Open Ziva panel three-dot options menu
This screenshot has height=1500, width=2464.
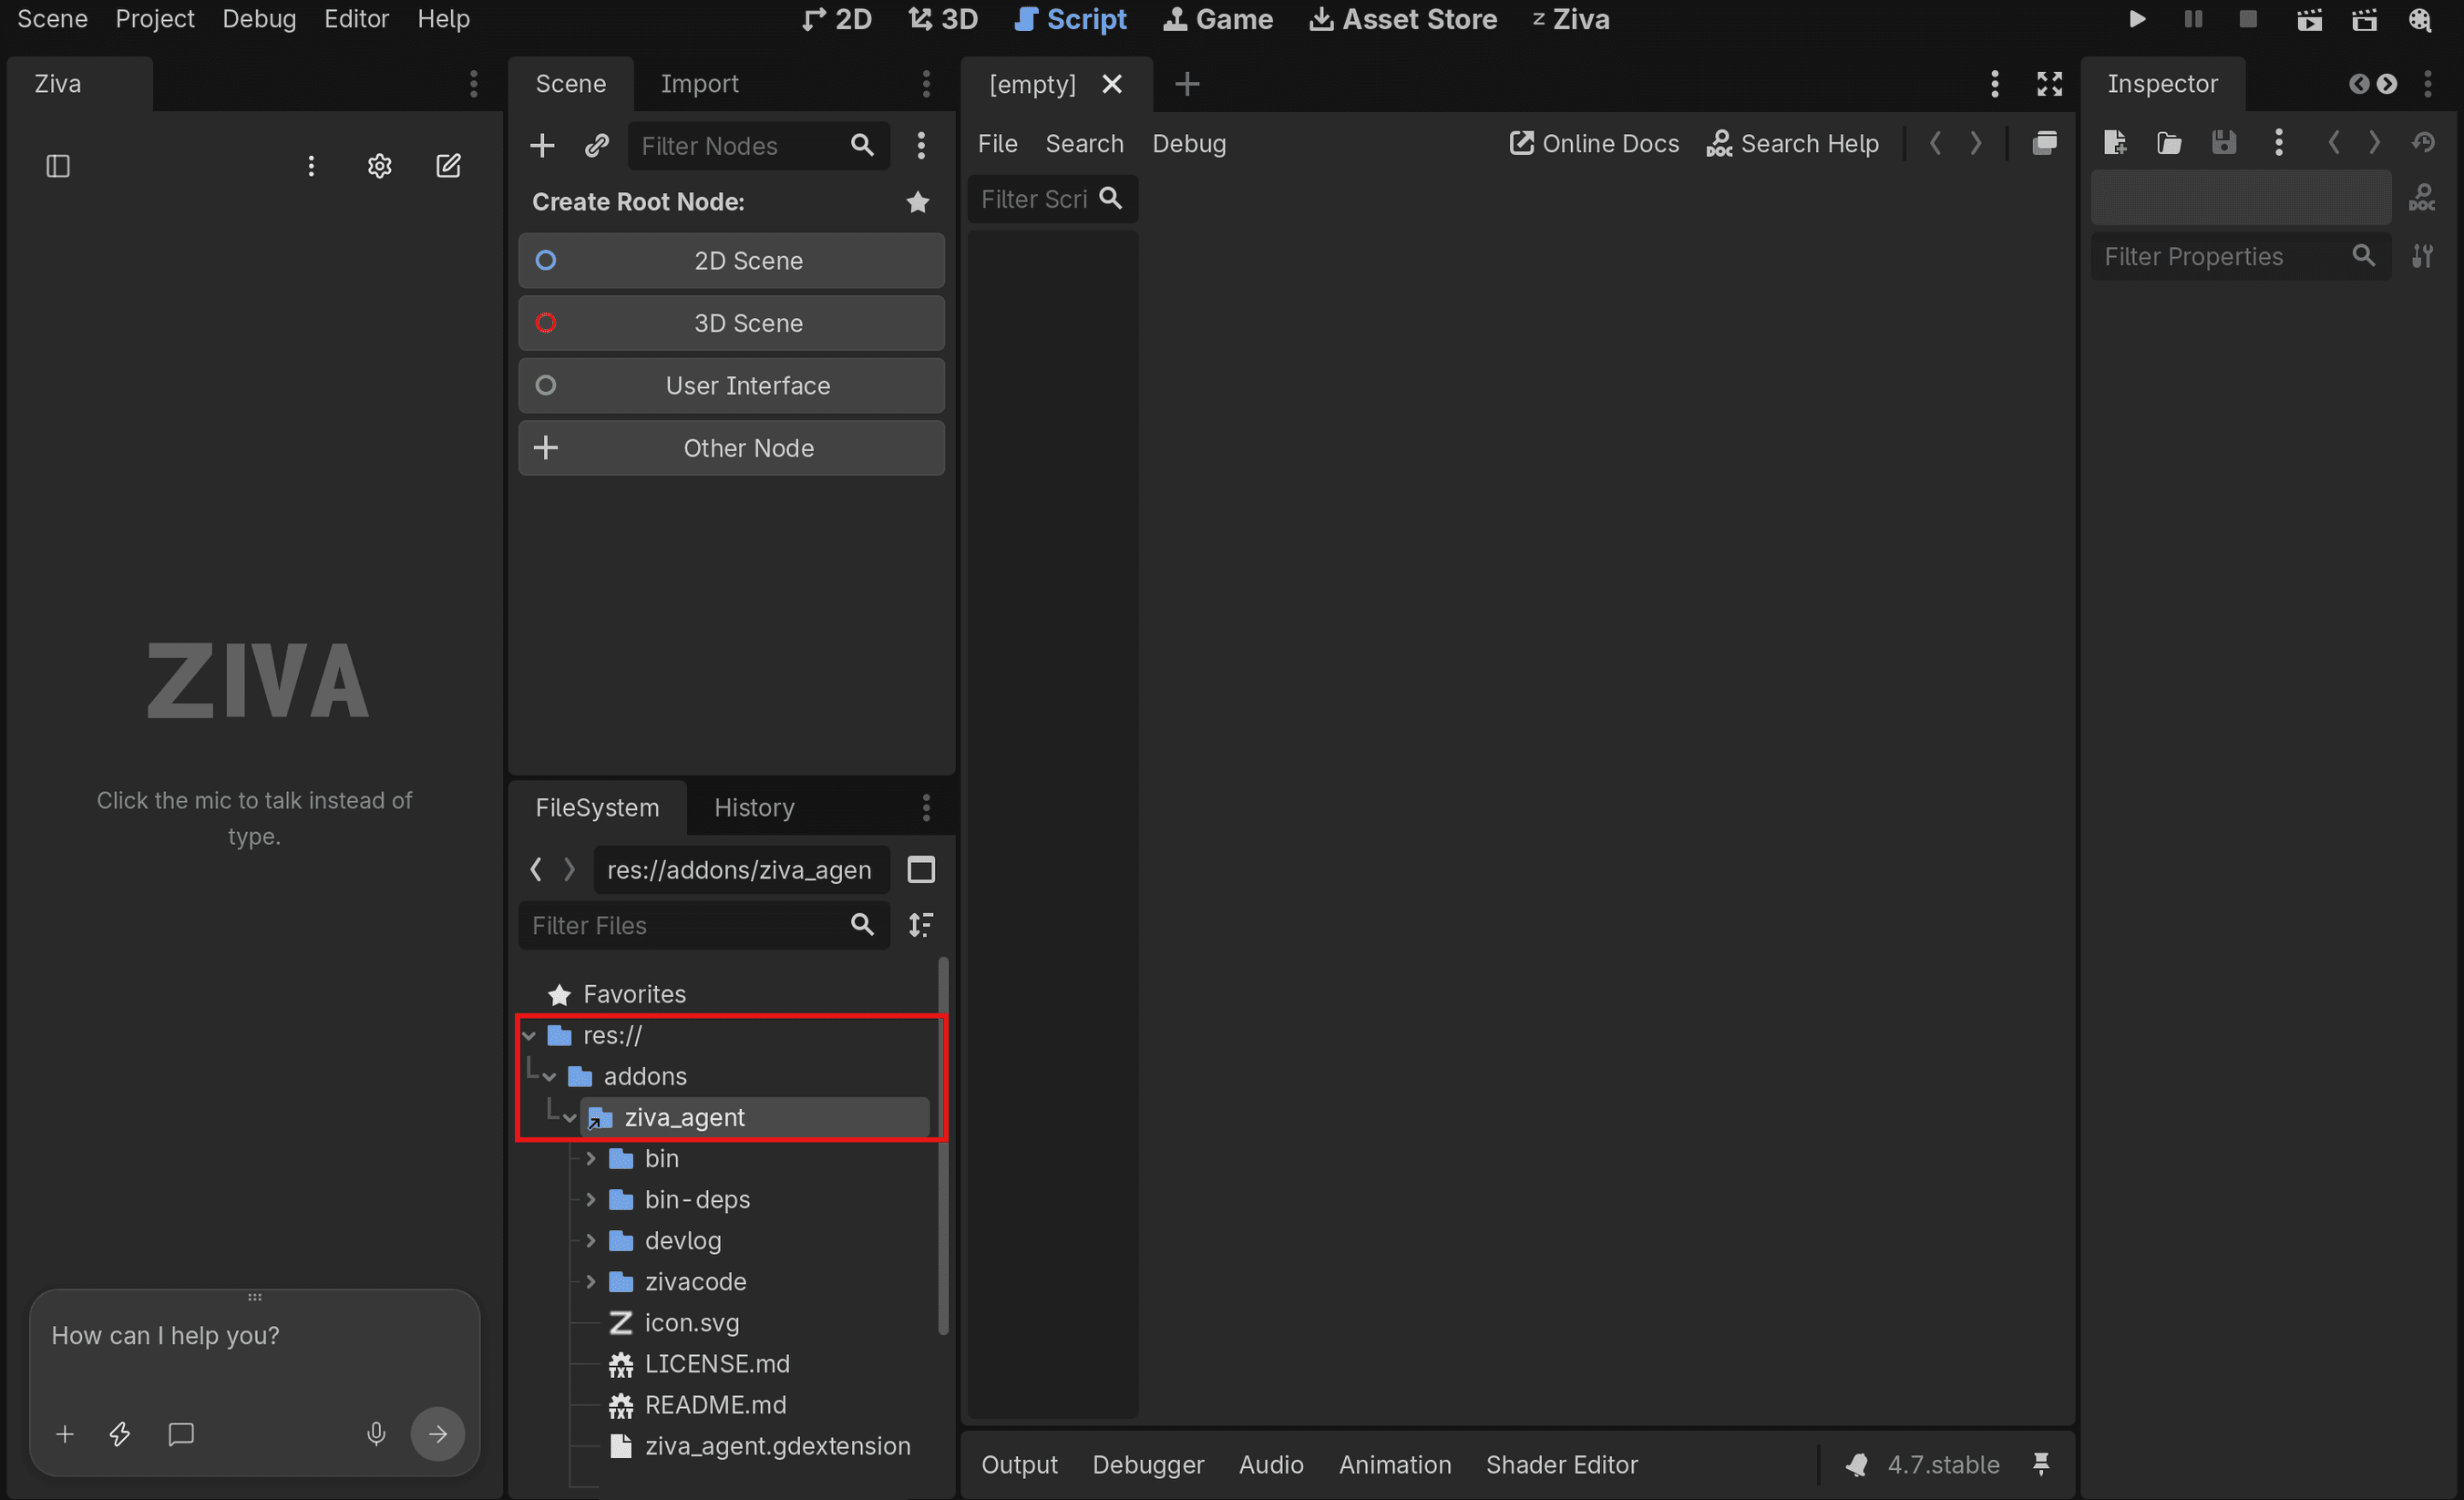311,166
